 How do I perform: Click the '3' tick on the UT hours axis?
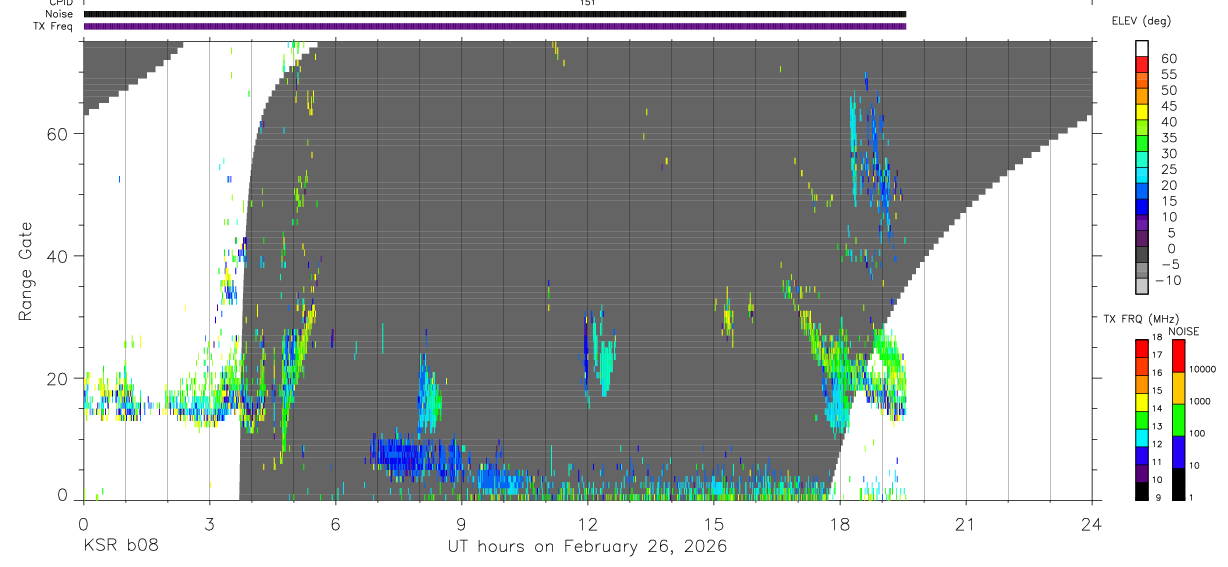[209, 524]
